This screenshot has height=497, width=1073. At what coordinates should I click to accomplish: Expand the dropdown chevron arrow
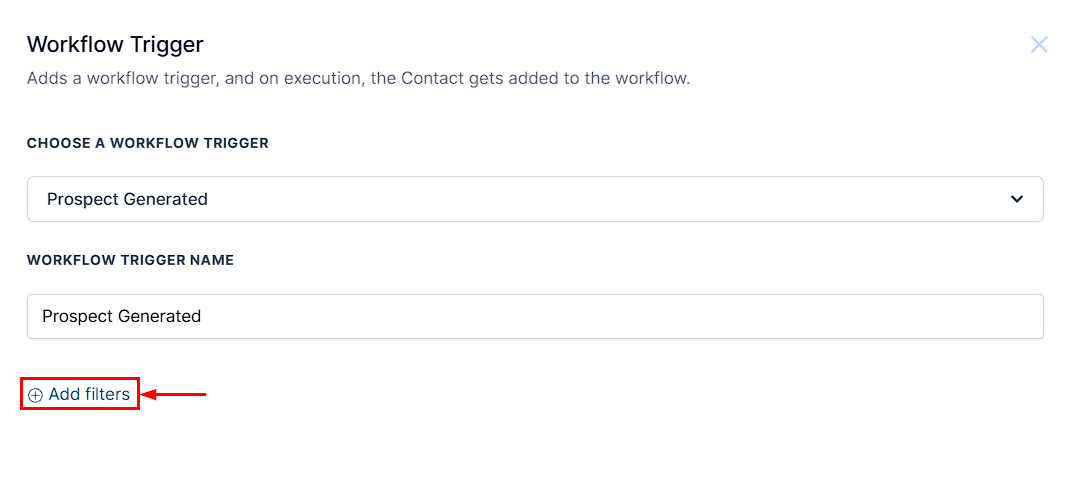[1017, 199]
